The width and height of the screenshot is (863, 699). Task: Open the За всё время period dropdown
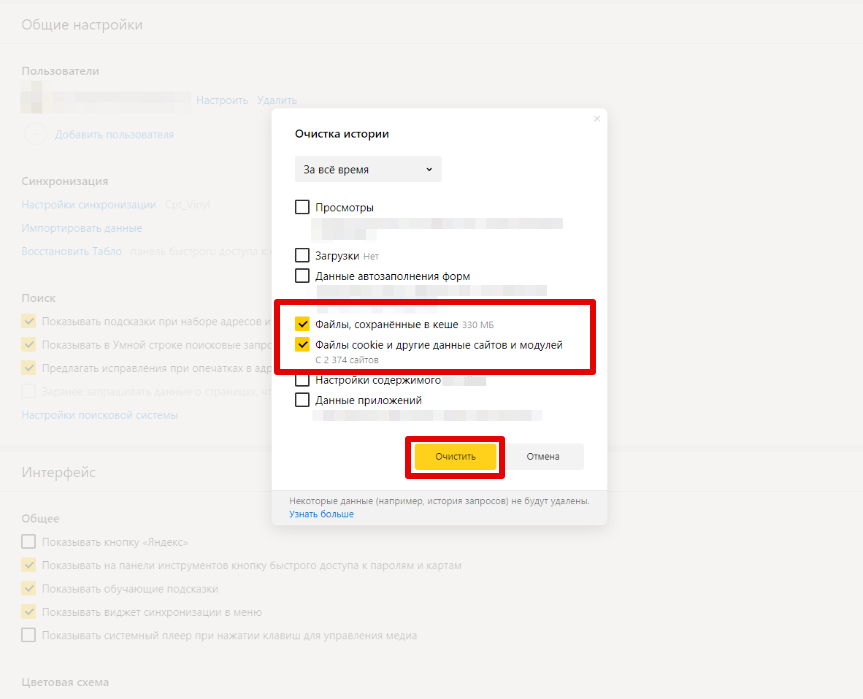(x=368, y=170)
